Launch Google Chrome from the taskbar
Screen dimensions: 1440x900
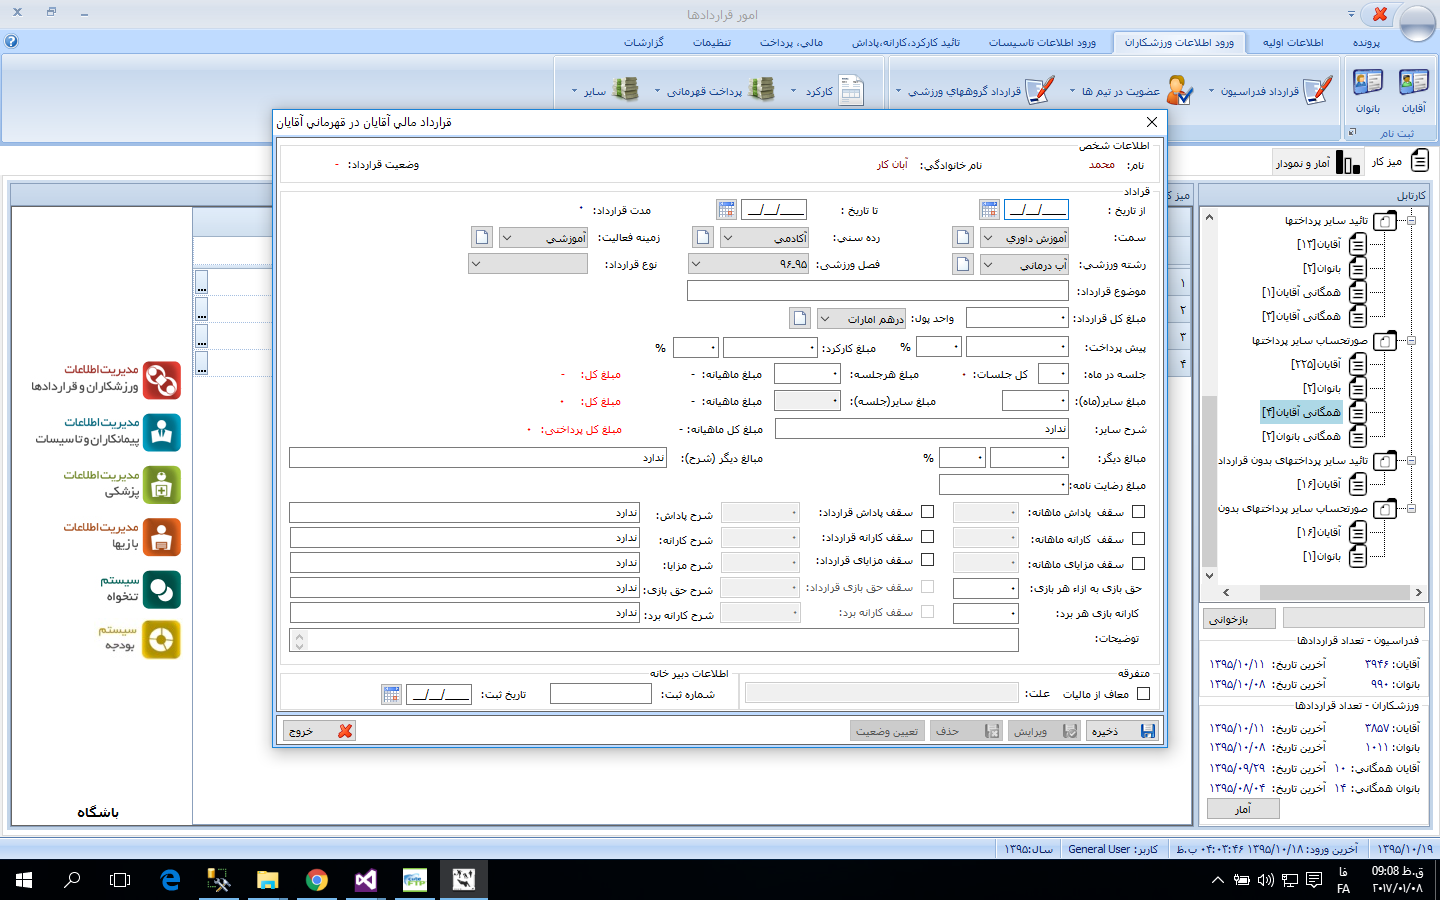tap(317, 880)
